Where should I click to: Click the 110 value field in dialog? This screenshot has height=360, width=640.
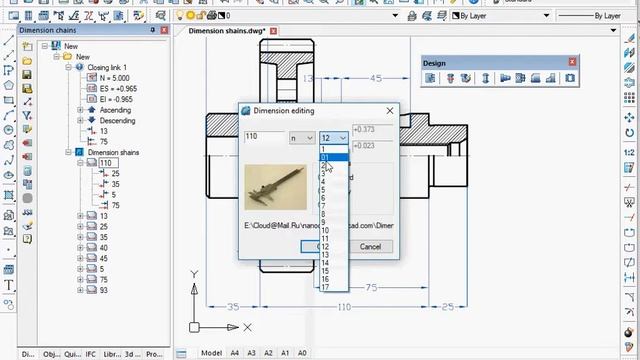(x=264, y=137)
